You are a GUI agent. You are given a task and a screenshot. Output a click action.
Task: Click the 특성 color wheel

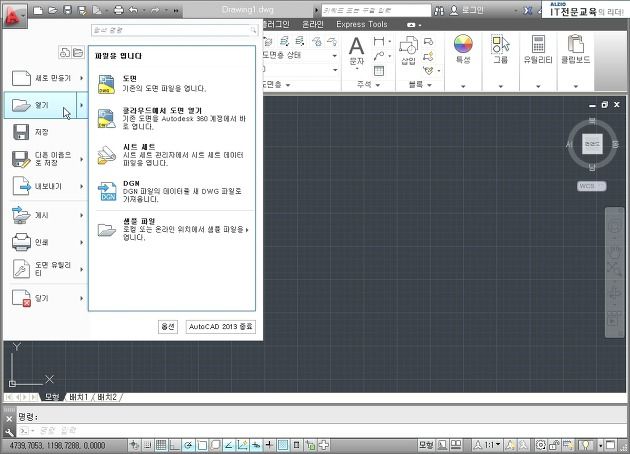click(x=463, y=44)
